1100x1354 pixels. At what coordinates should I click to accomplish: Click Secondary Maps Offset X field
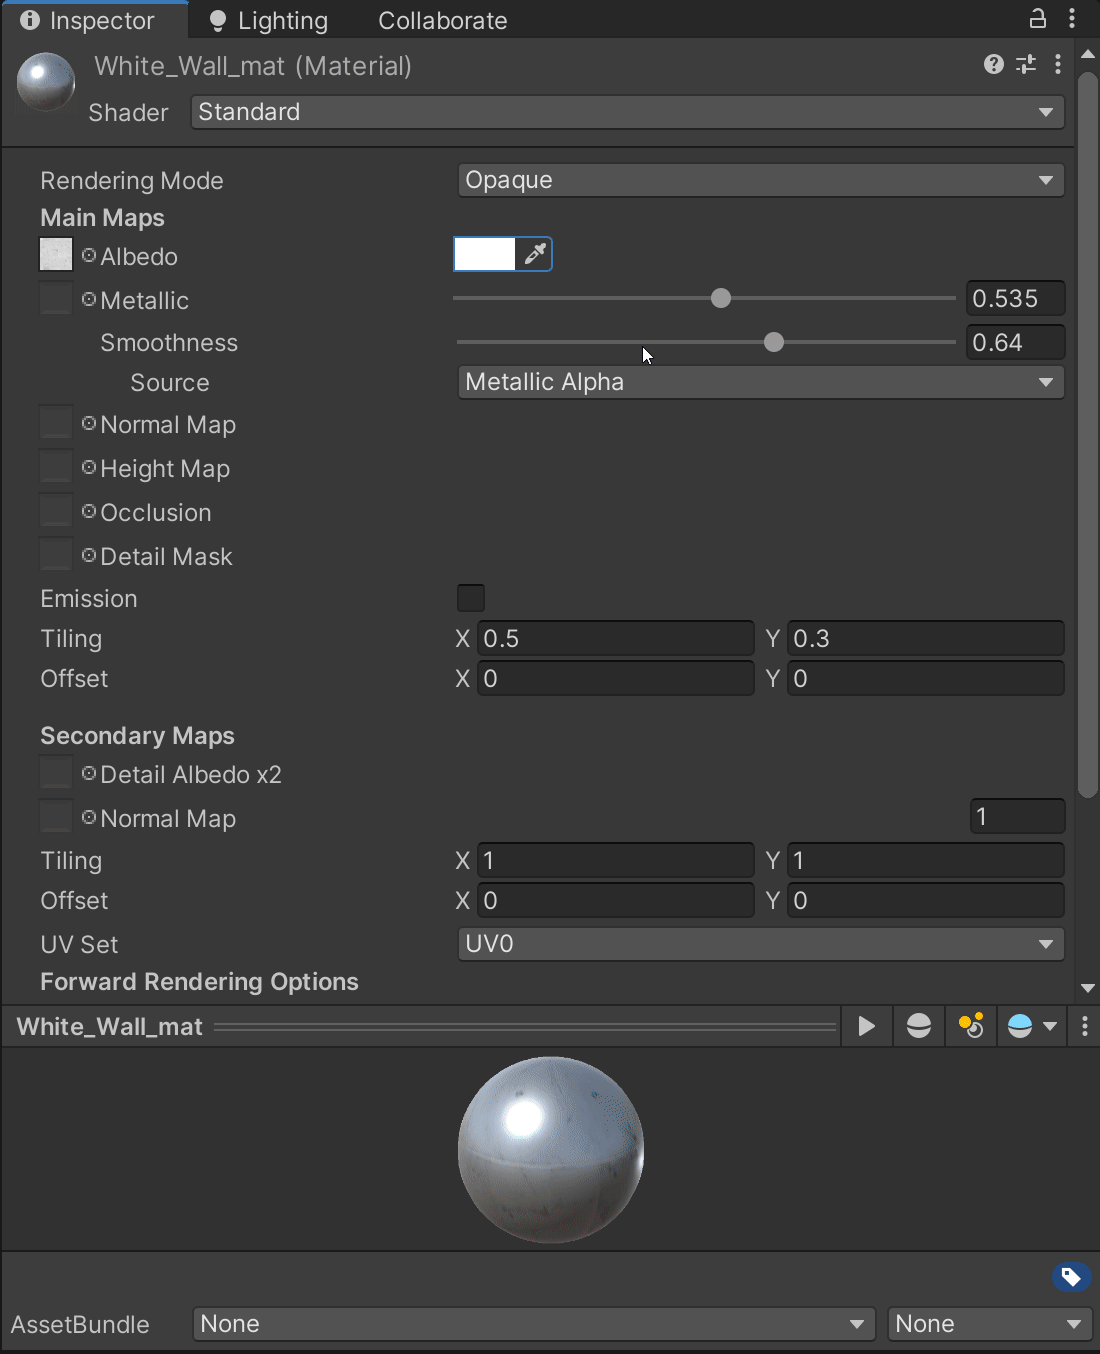(x=615, y=900)
